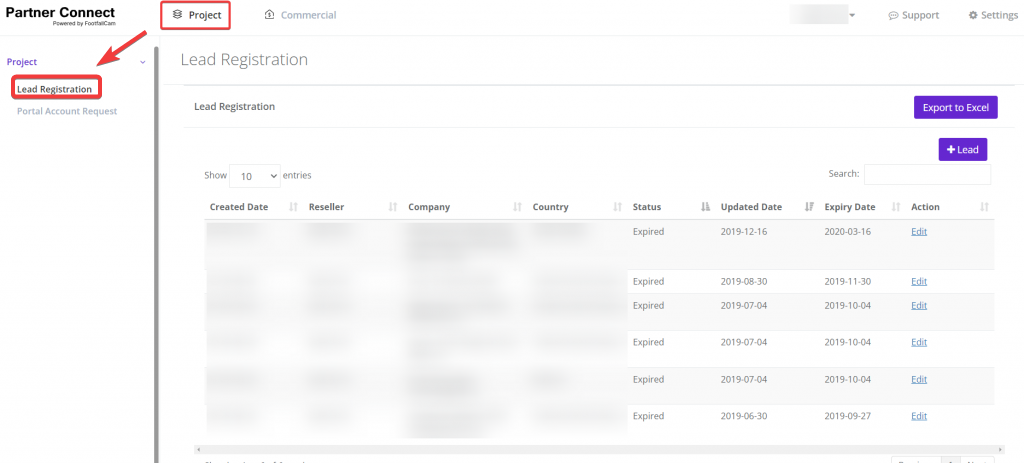Open the show entries dropdown
The image size is (1024, 463).
pyautogui.click(x=255, y=176)
